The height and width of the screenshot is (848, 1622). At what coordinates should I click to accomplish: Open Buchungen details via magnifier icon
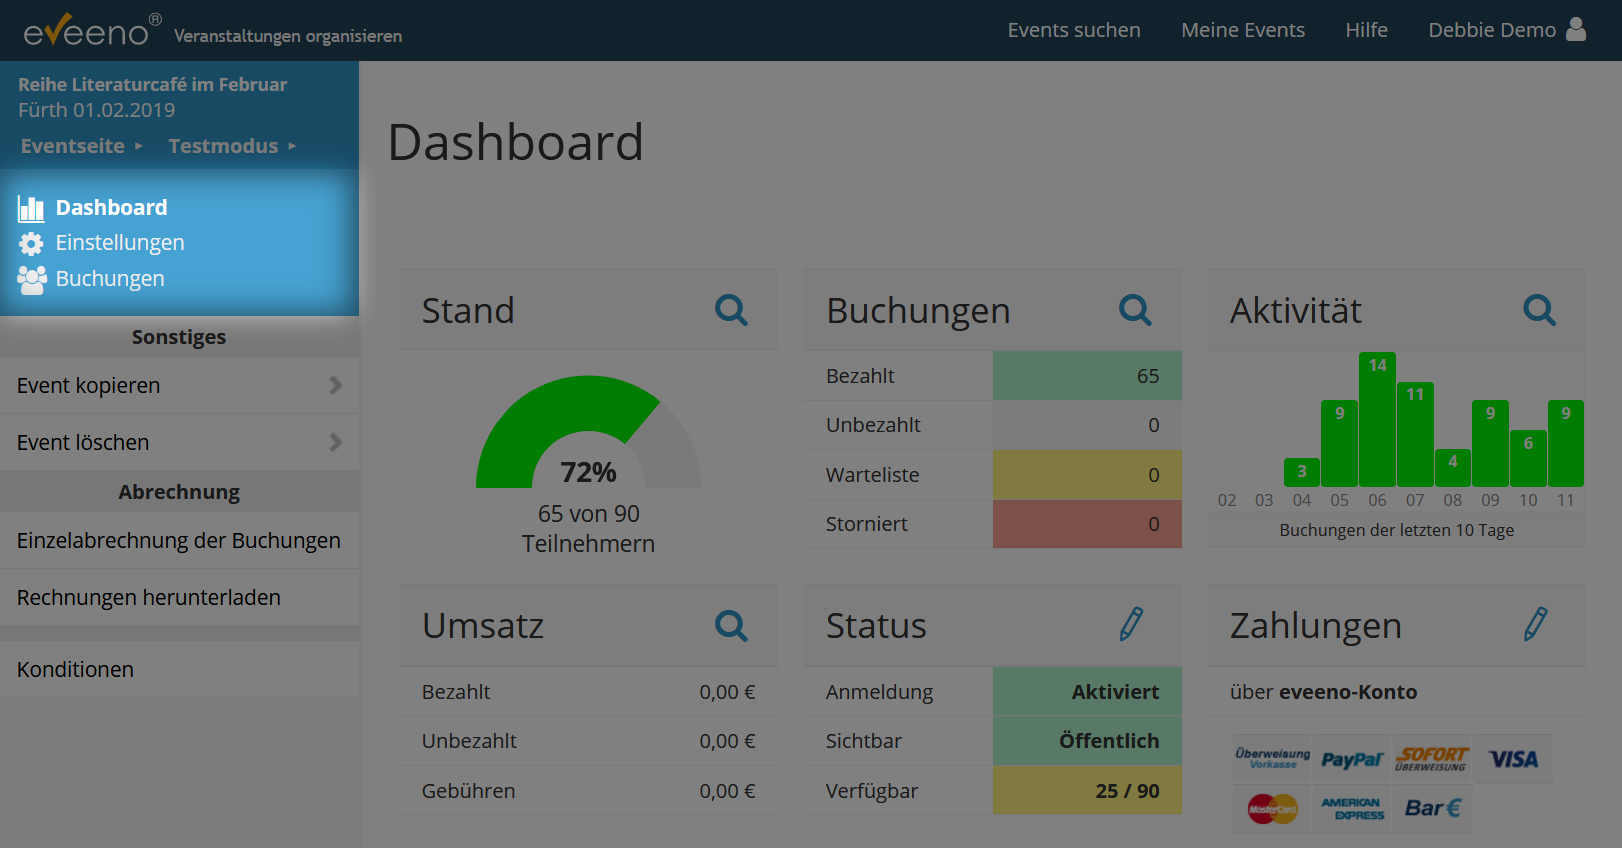1135,310
